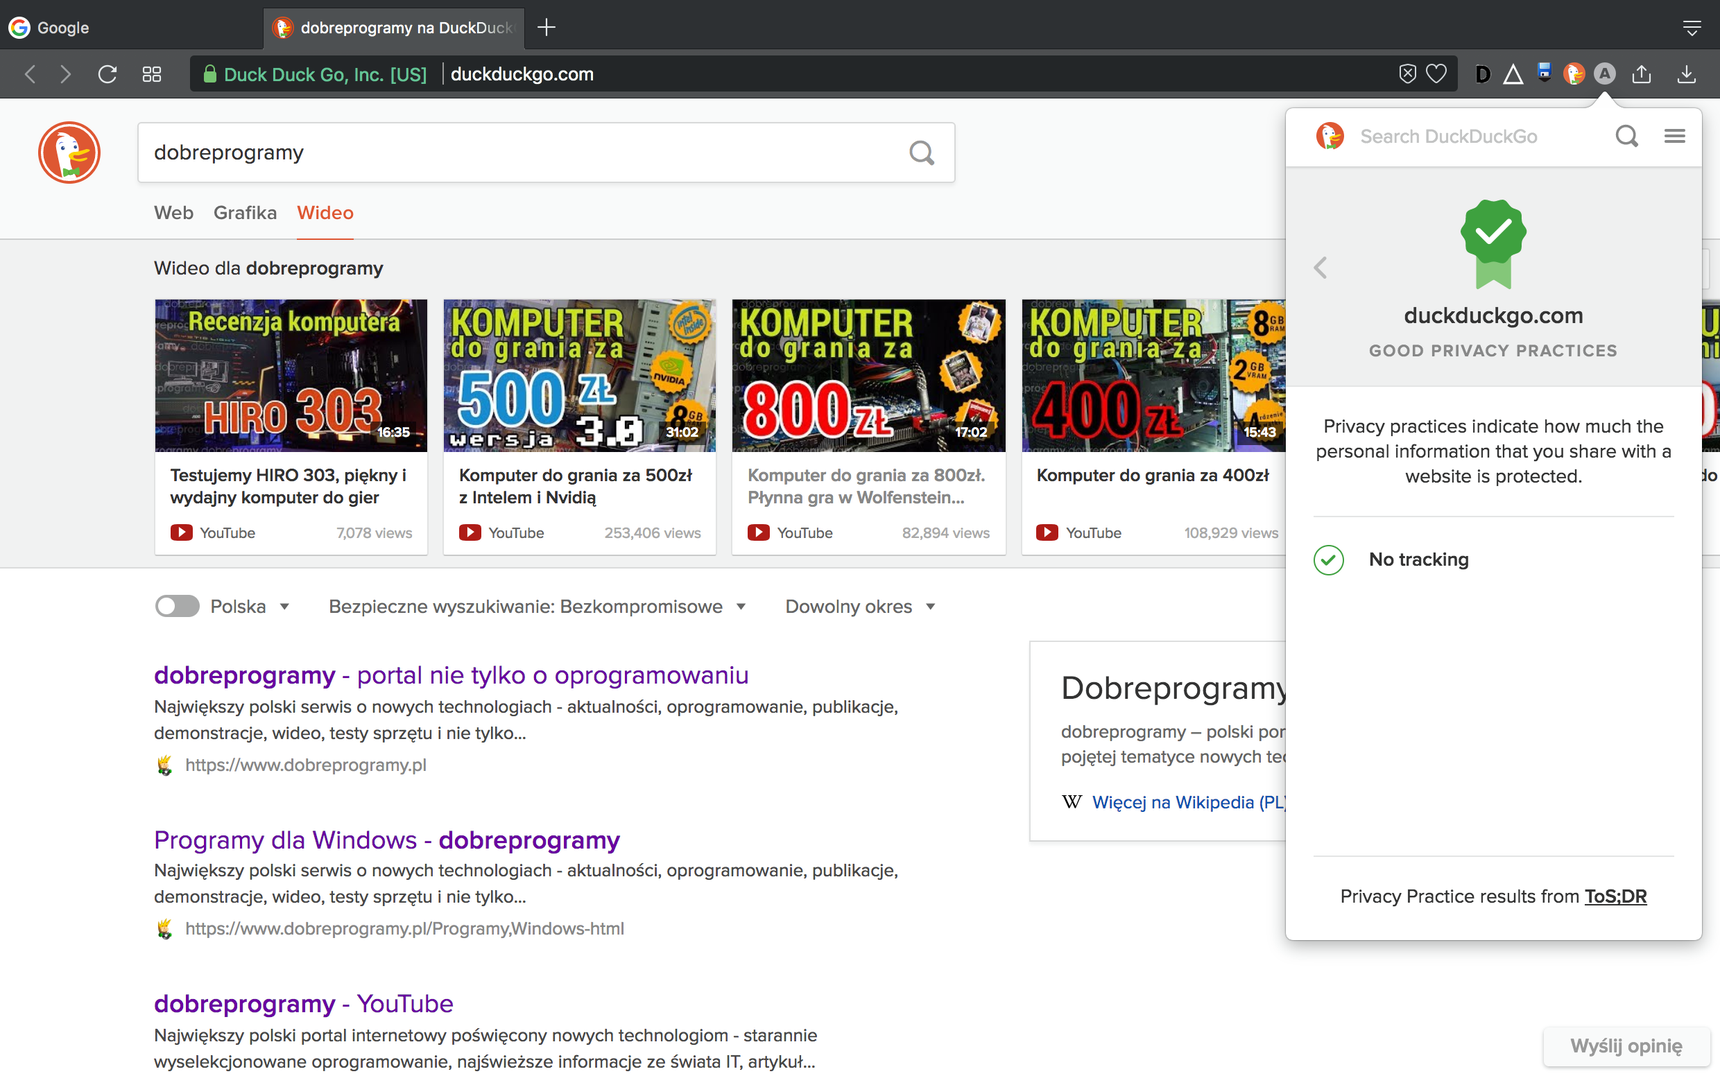Open the blue floppy disk extension
The image size is (1720, 1076).
(x=1544, y=72)
